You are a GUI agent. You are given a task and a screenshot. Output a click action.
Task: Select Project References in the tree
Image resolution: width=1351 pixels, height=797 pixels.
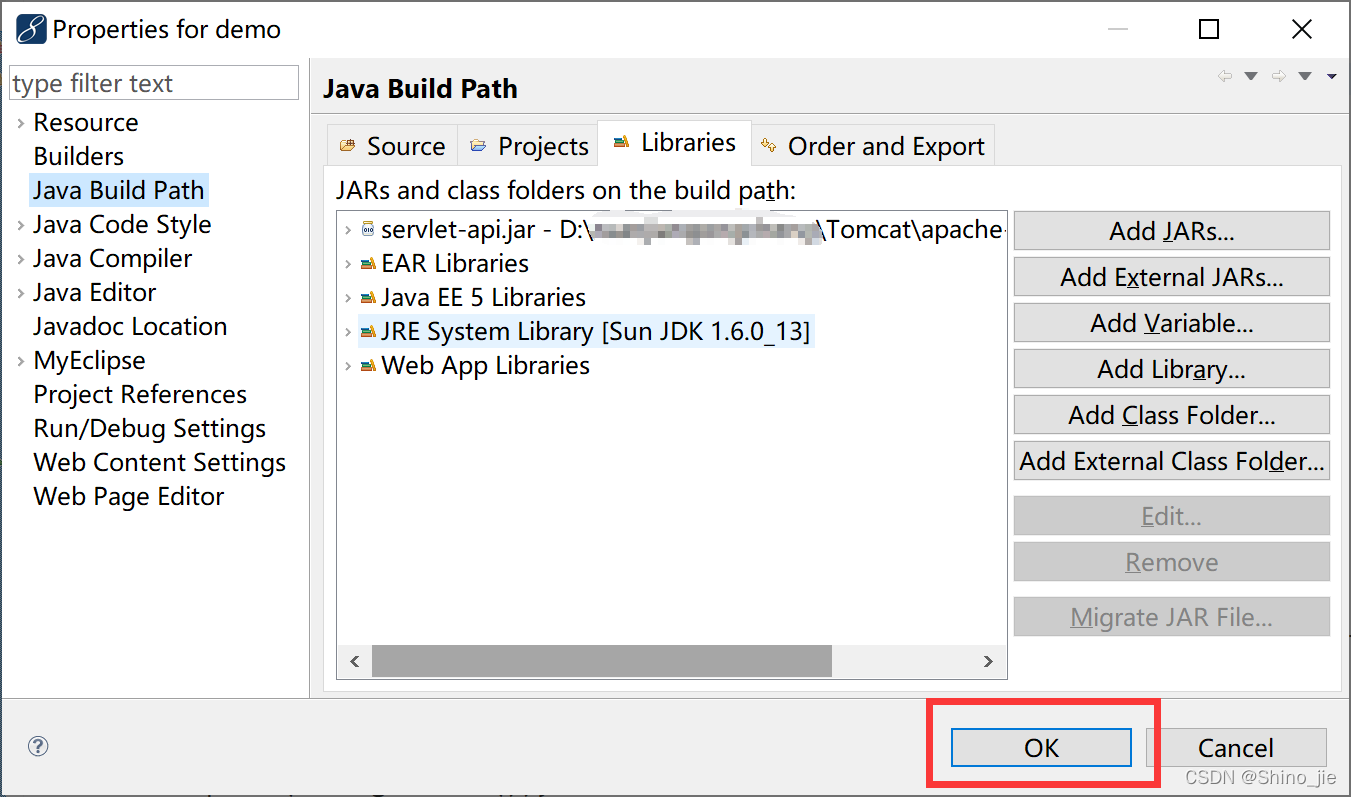(x=140, y=395)
